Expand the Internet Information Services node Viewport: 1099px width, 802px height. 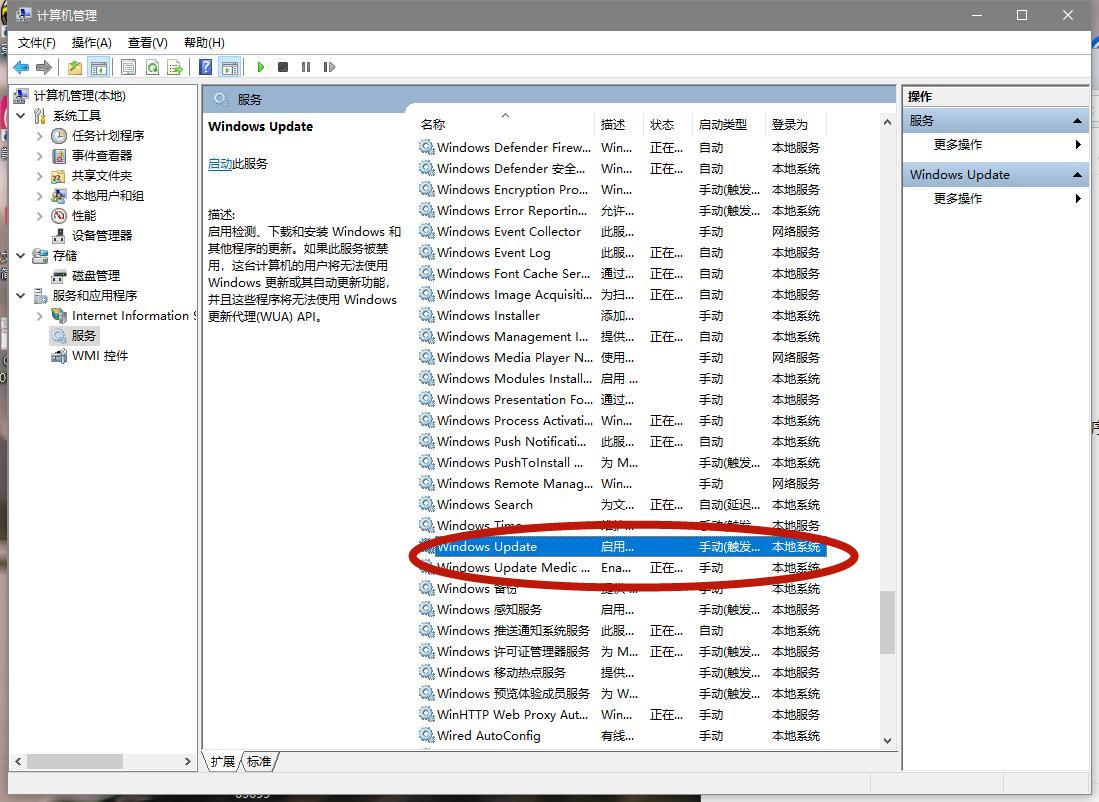40,316
